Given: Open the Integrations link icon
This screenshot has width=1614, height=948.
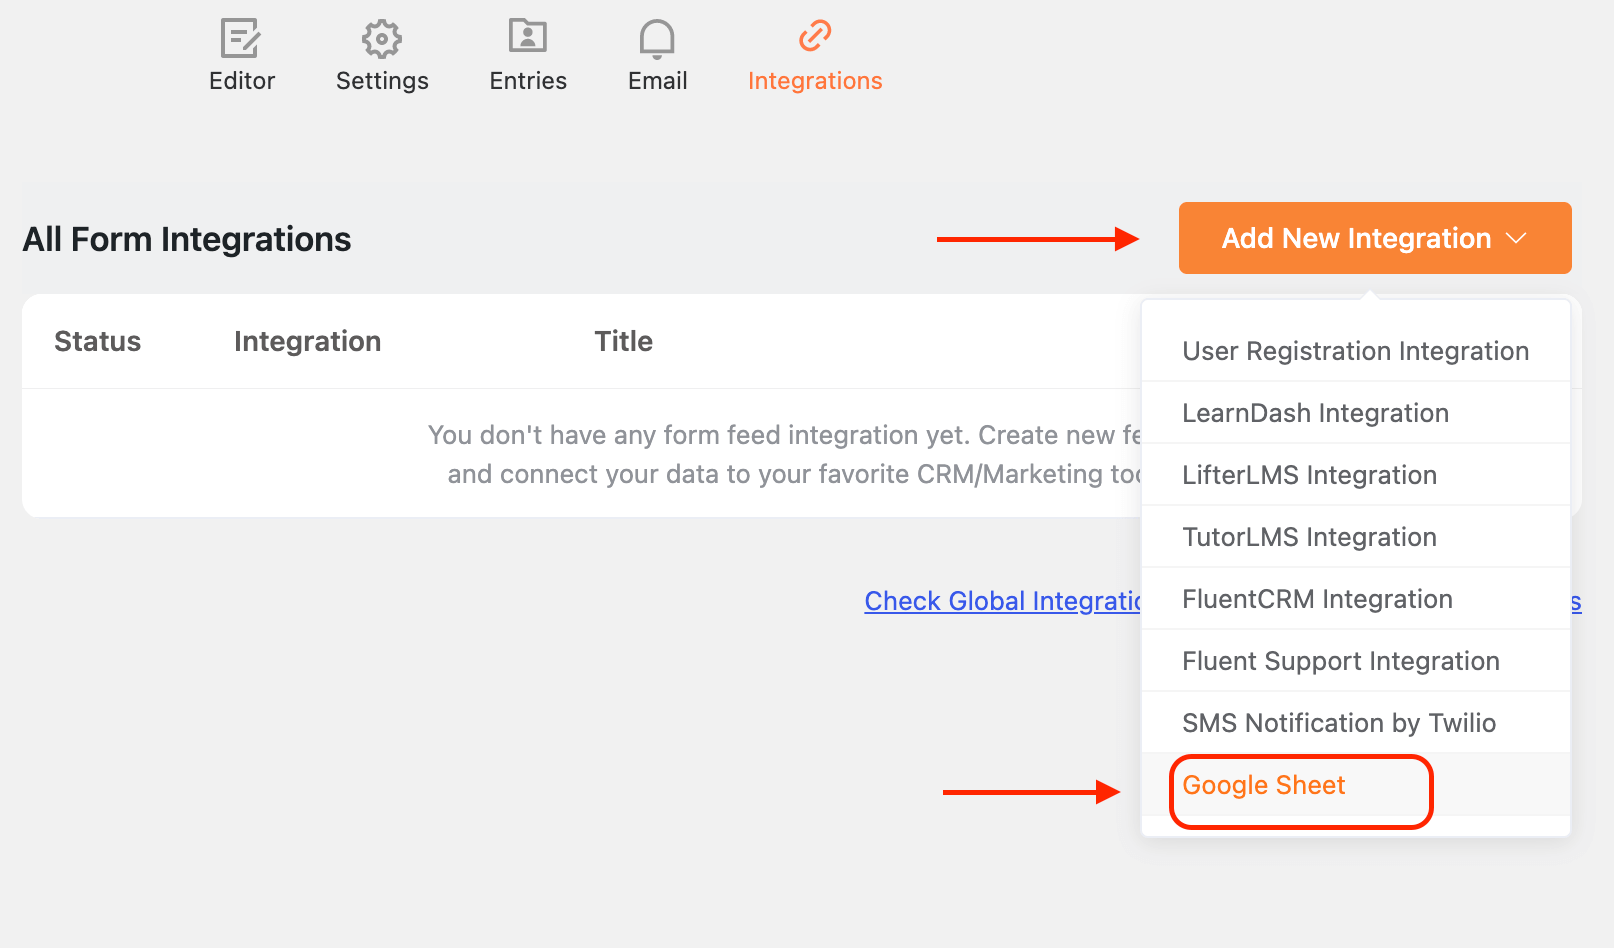Looking at the screenshot, I should pyautogui.click(x=815, y=36).
